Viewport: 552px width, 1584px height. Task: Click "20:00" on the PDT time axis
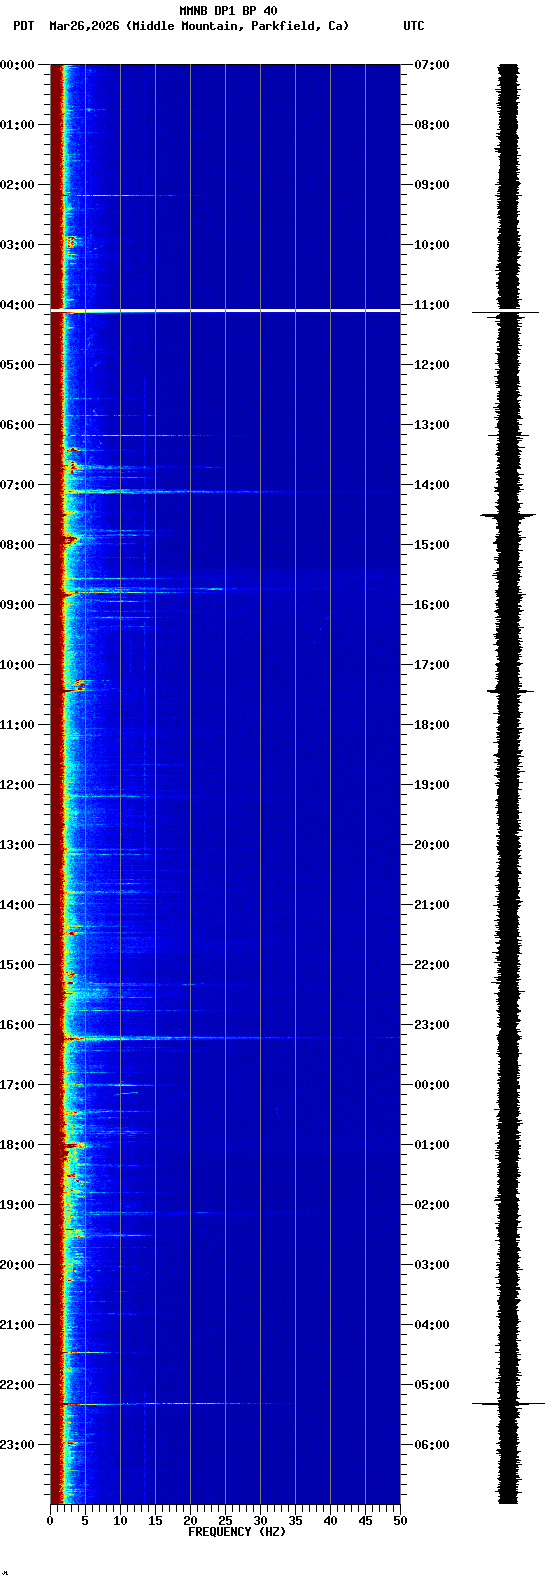(17, 1265)
